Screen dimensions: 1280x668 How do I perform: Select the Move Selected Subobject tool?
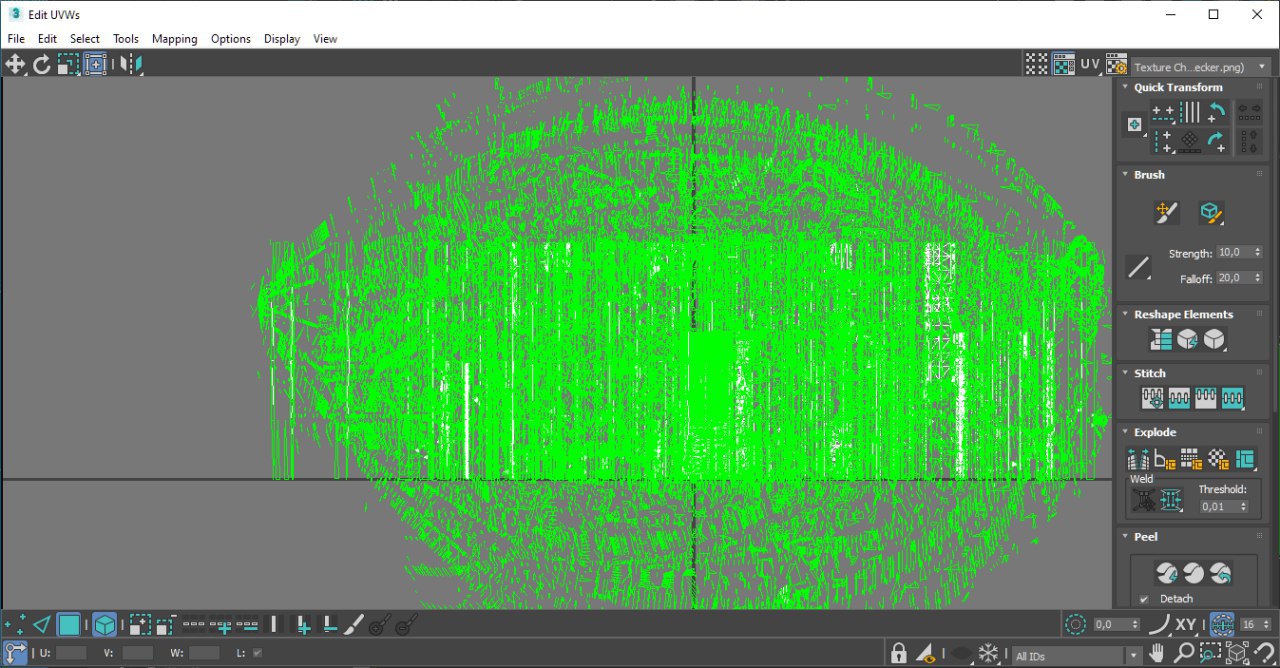pyautogui.click(x=15, y=65)
